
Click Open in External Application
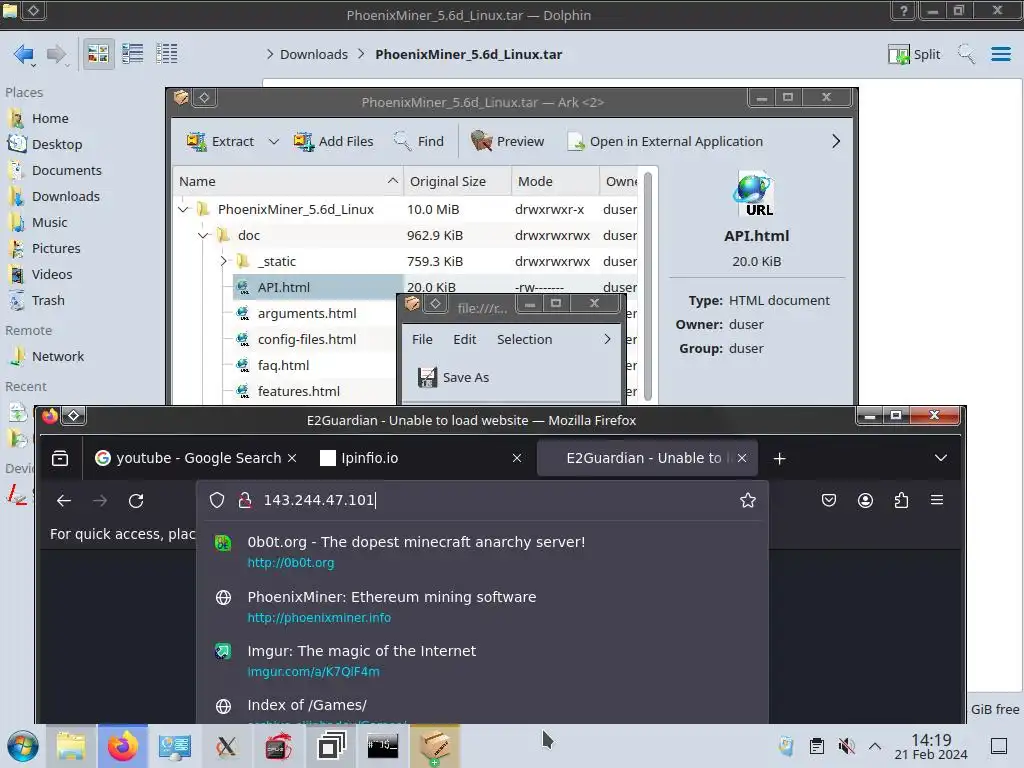point(665,141)
